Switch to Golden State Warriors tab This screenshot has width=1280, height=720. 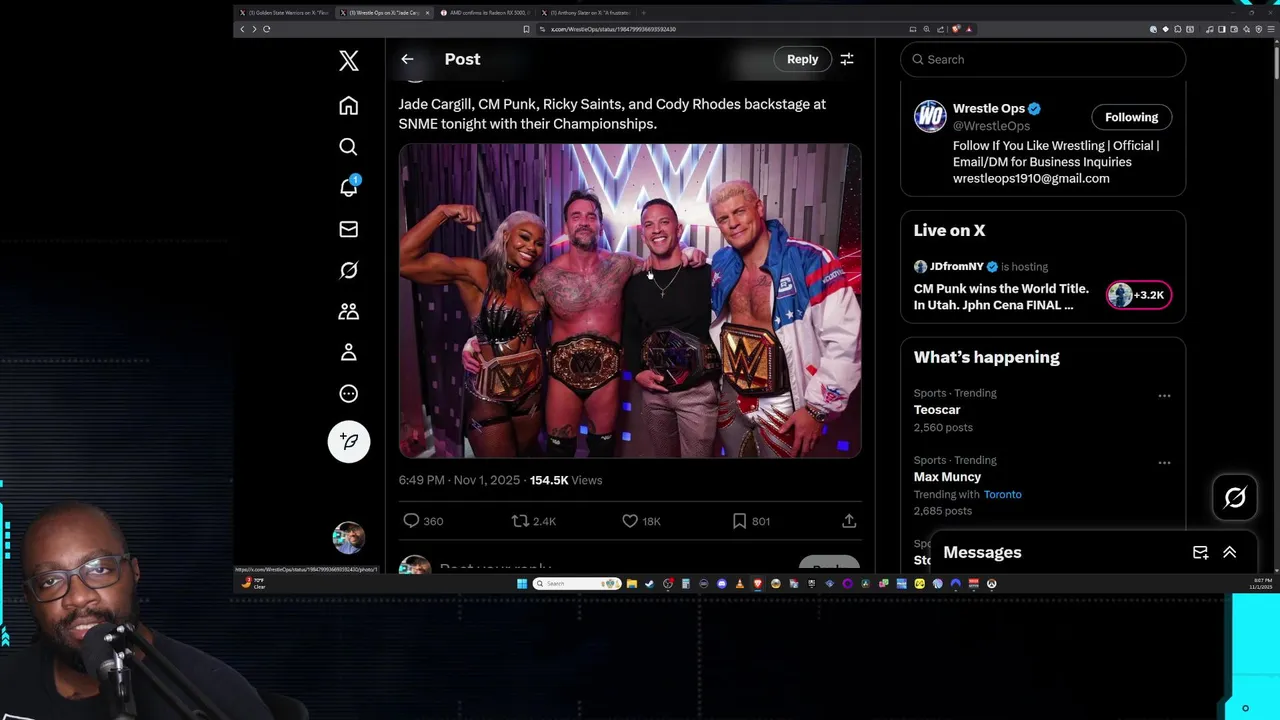pyautogui.click(x=285, y=13)
